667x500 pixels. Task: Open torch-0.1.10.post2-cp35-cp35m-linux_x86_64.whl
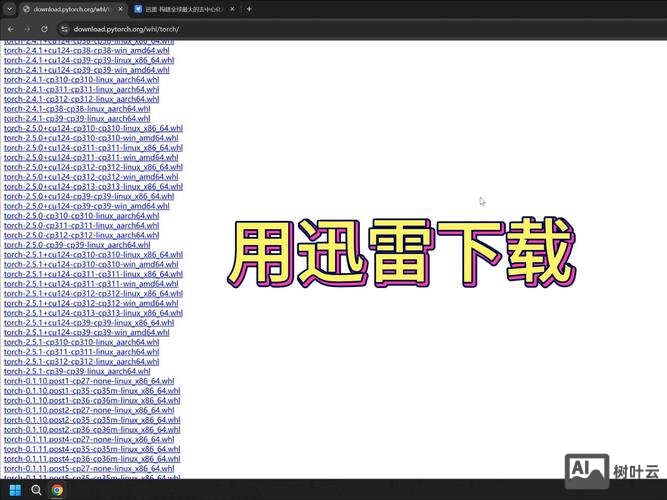tap(92, 420)
